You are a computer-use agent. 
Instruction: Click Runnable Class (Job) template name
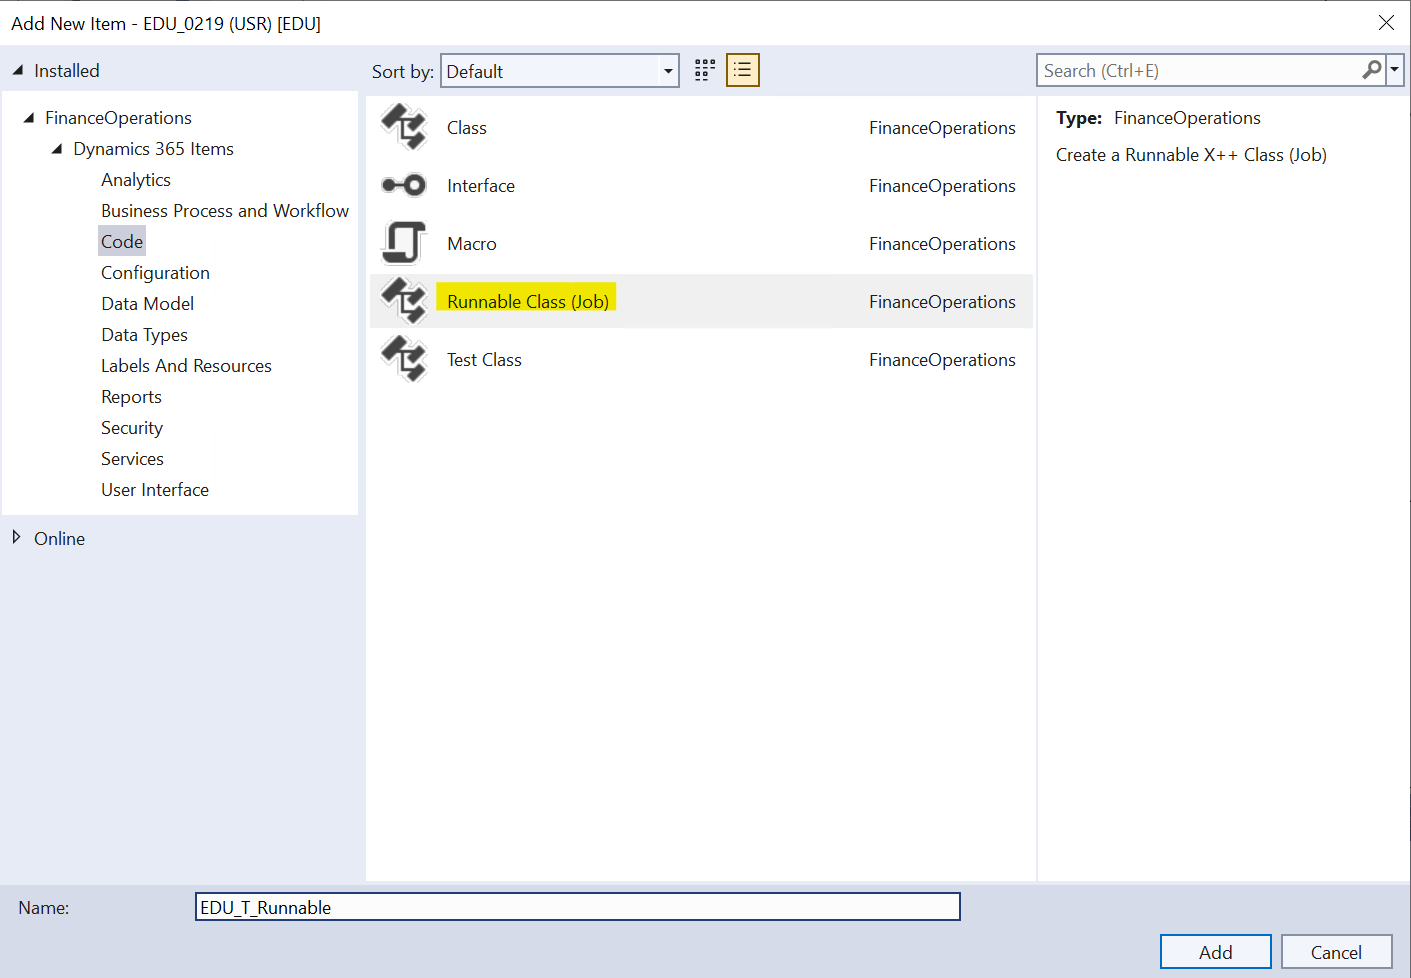tap(528, 301)
